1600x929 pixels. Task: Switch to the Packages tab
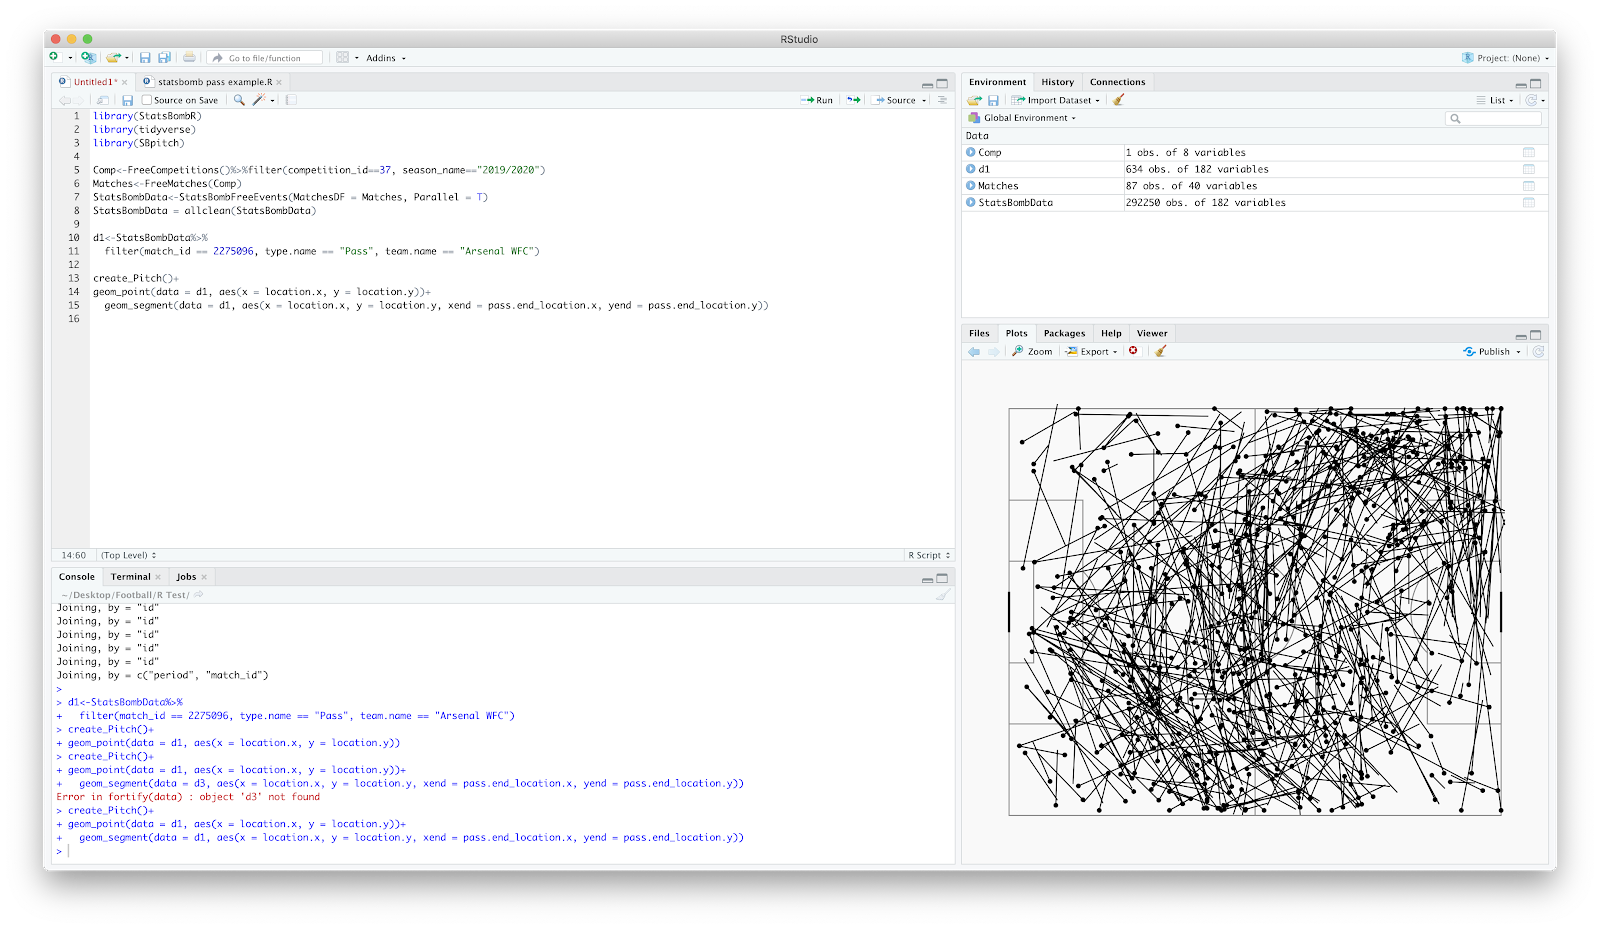[x=1064, y=333]
